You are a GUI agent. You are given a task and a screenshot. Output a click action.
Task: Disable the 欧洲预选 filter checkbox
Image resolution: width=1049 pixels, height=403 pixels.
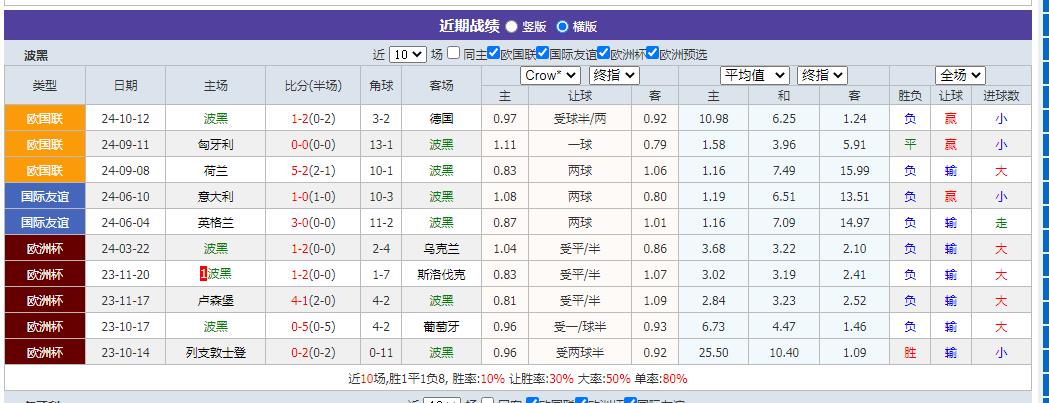[653, 54]
